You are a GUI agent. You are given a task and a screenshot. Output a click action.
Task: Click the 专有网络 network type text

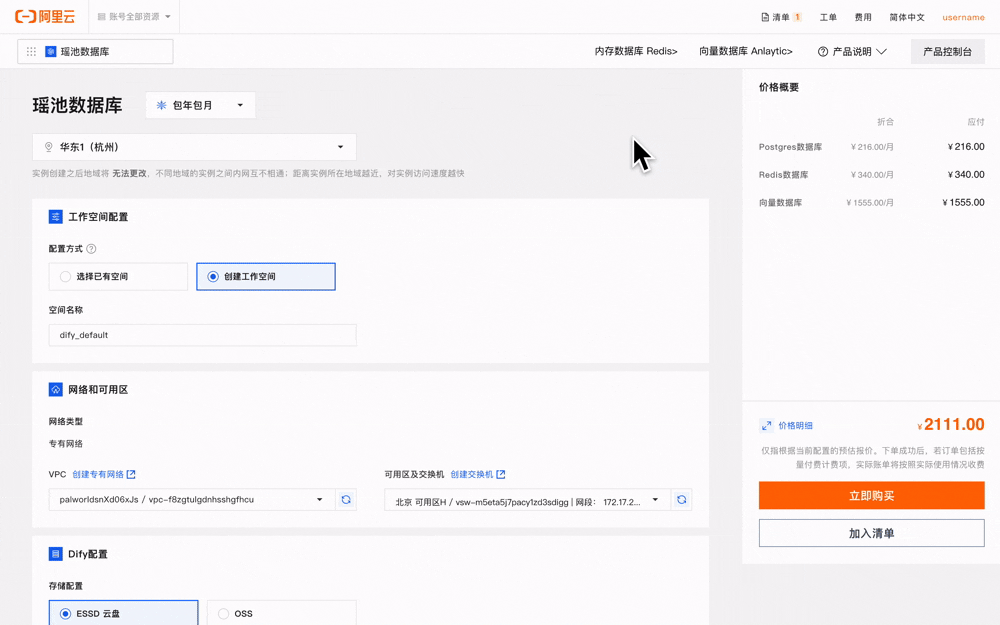(66, 443)
